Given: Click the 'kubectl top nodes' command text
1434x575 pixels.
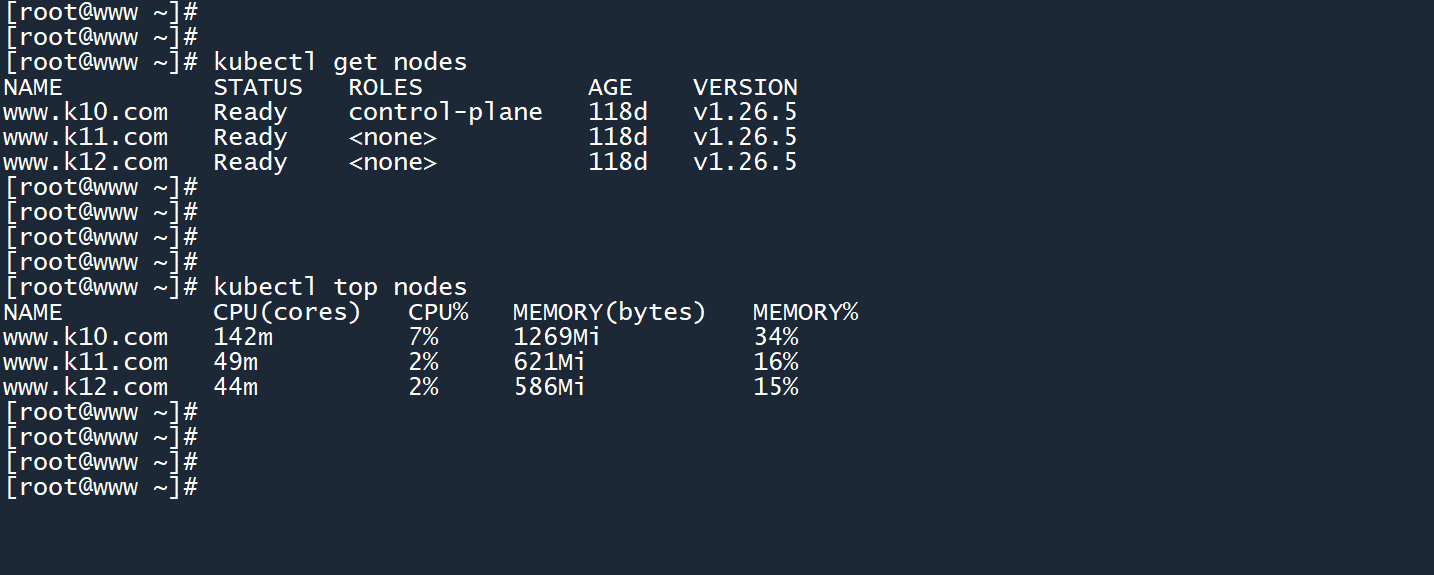Looking at the screenshot, I should tap(340, 287).
